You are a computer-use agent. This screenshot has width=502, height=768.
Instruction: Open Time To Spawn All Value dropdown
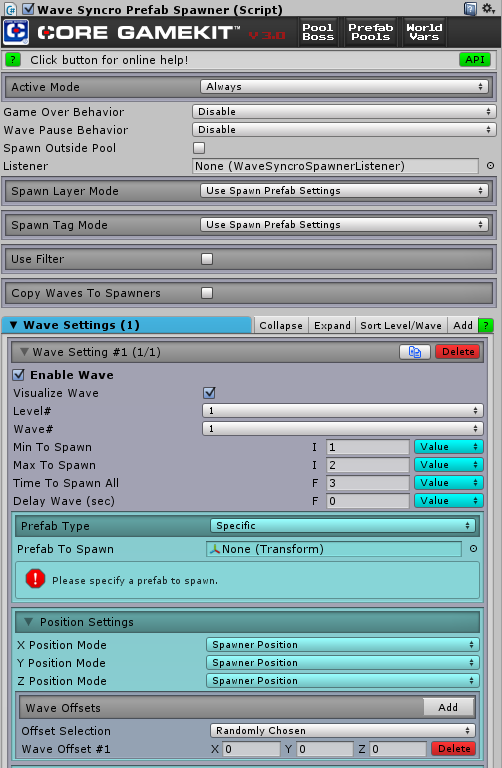tap(449, 483)
